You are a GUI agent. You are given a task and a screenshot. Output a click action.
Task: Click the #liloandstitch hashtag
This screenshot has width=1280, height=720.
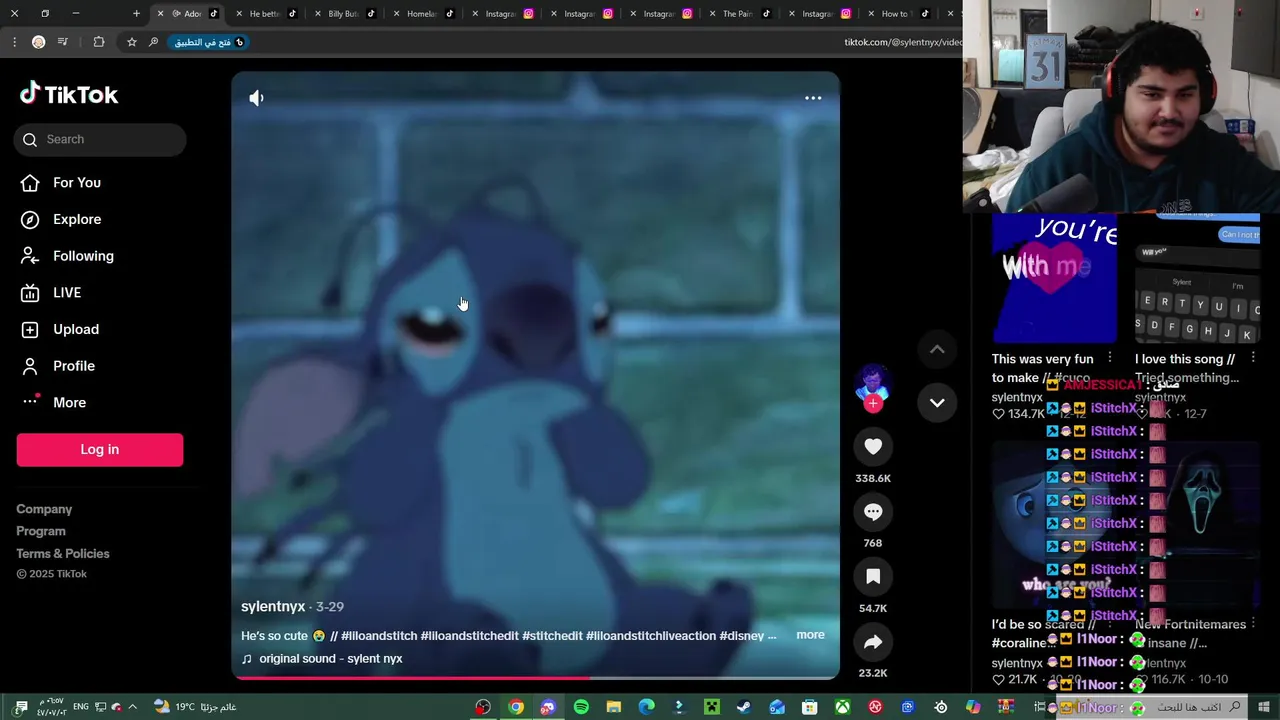coord(379,636)
